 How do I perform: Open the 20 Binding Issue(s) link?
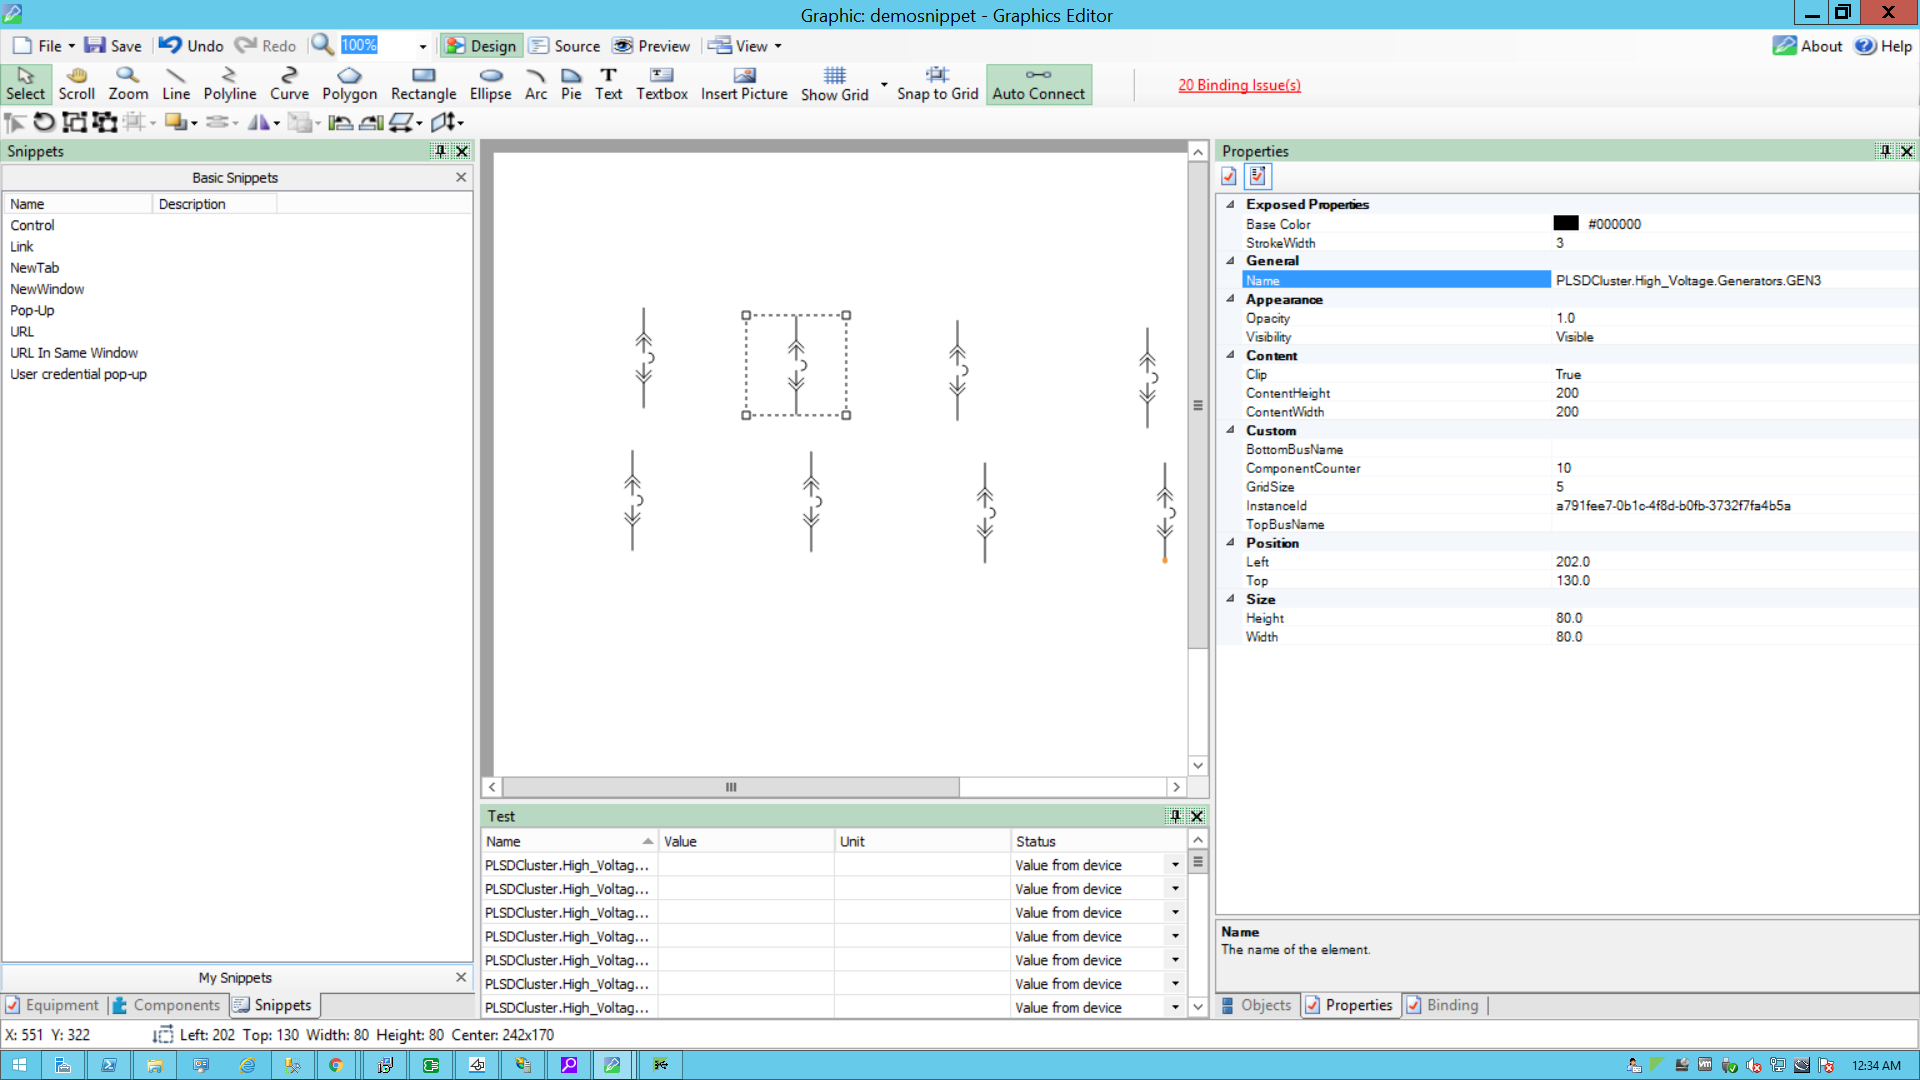pos(1239,85)
